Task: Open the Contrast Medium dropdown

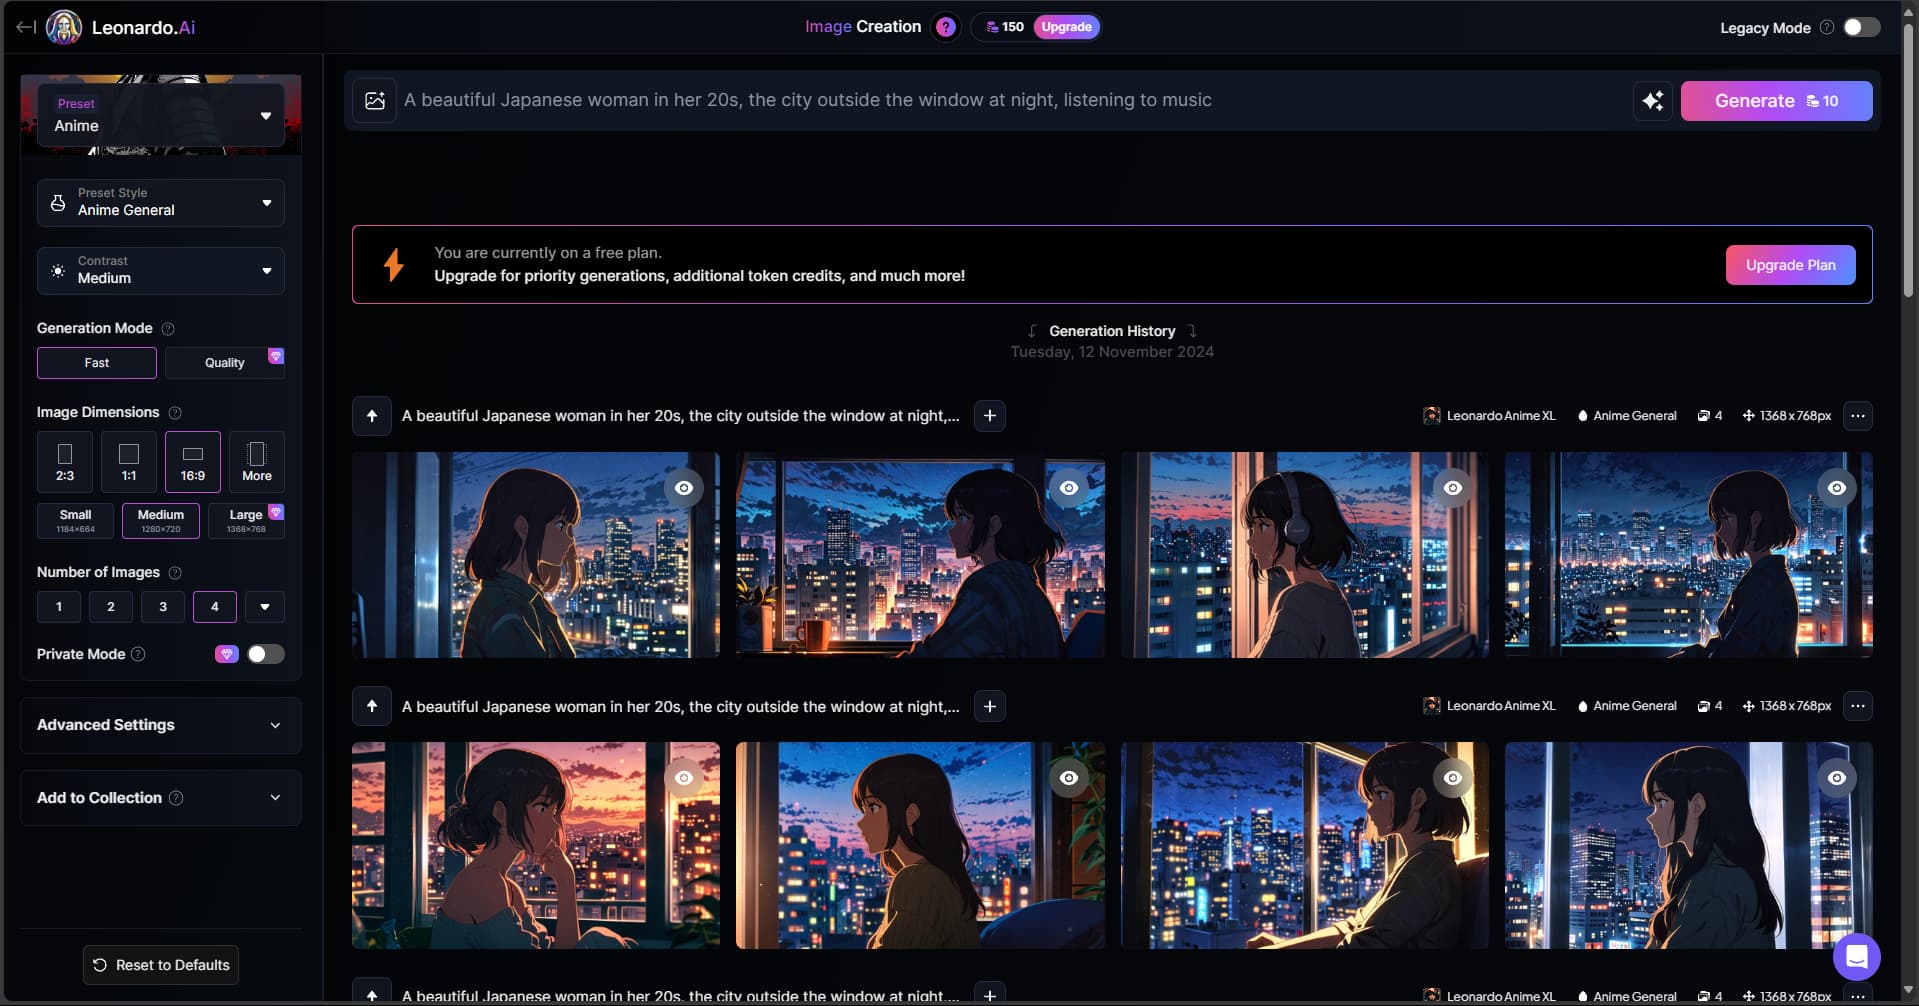Action: (x=161, y=271)
